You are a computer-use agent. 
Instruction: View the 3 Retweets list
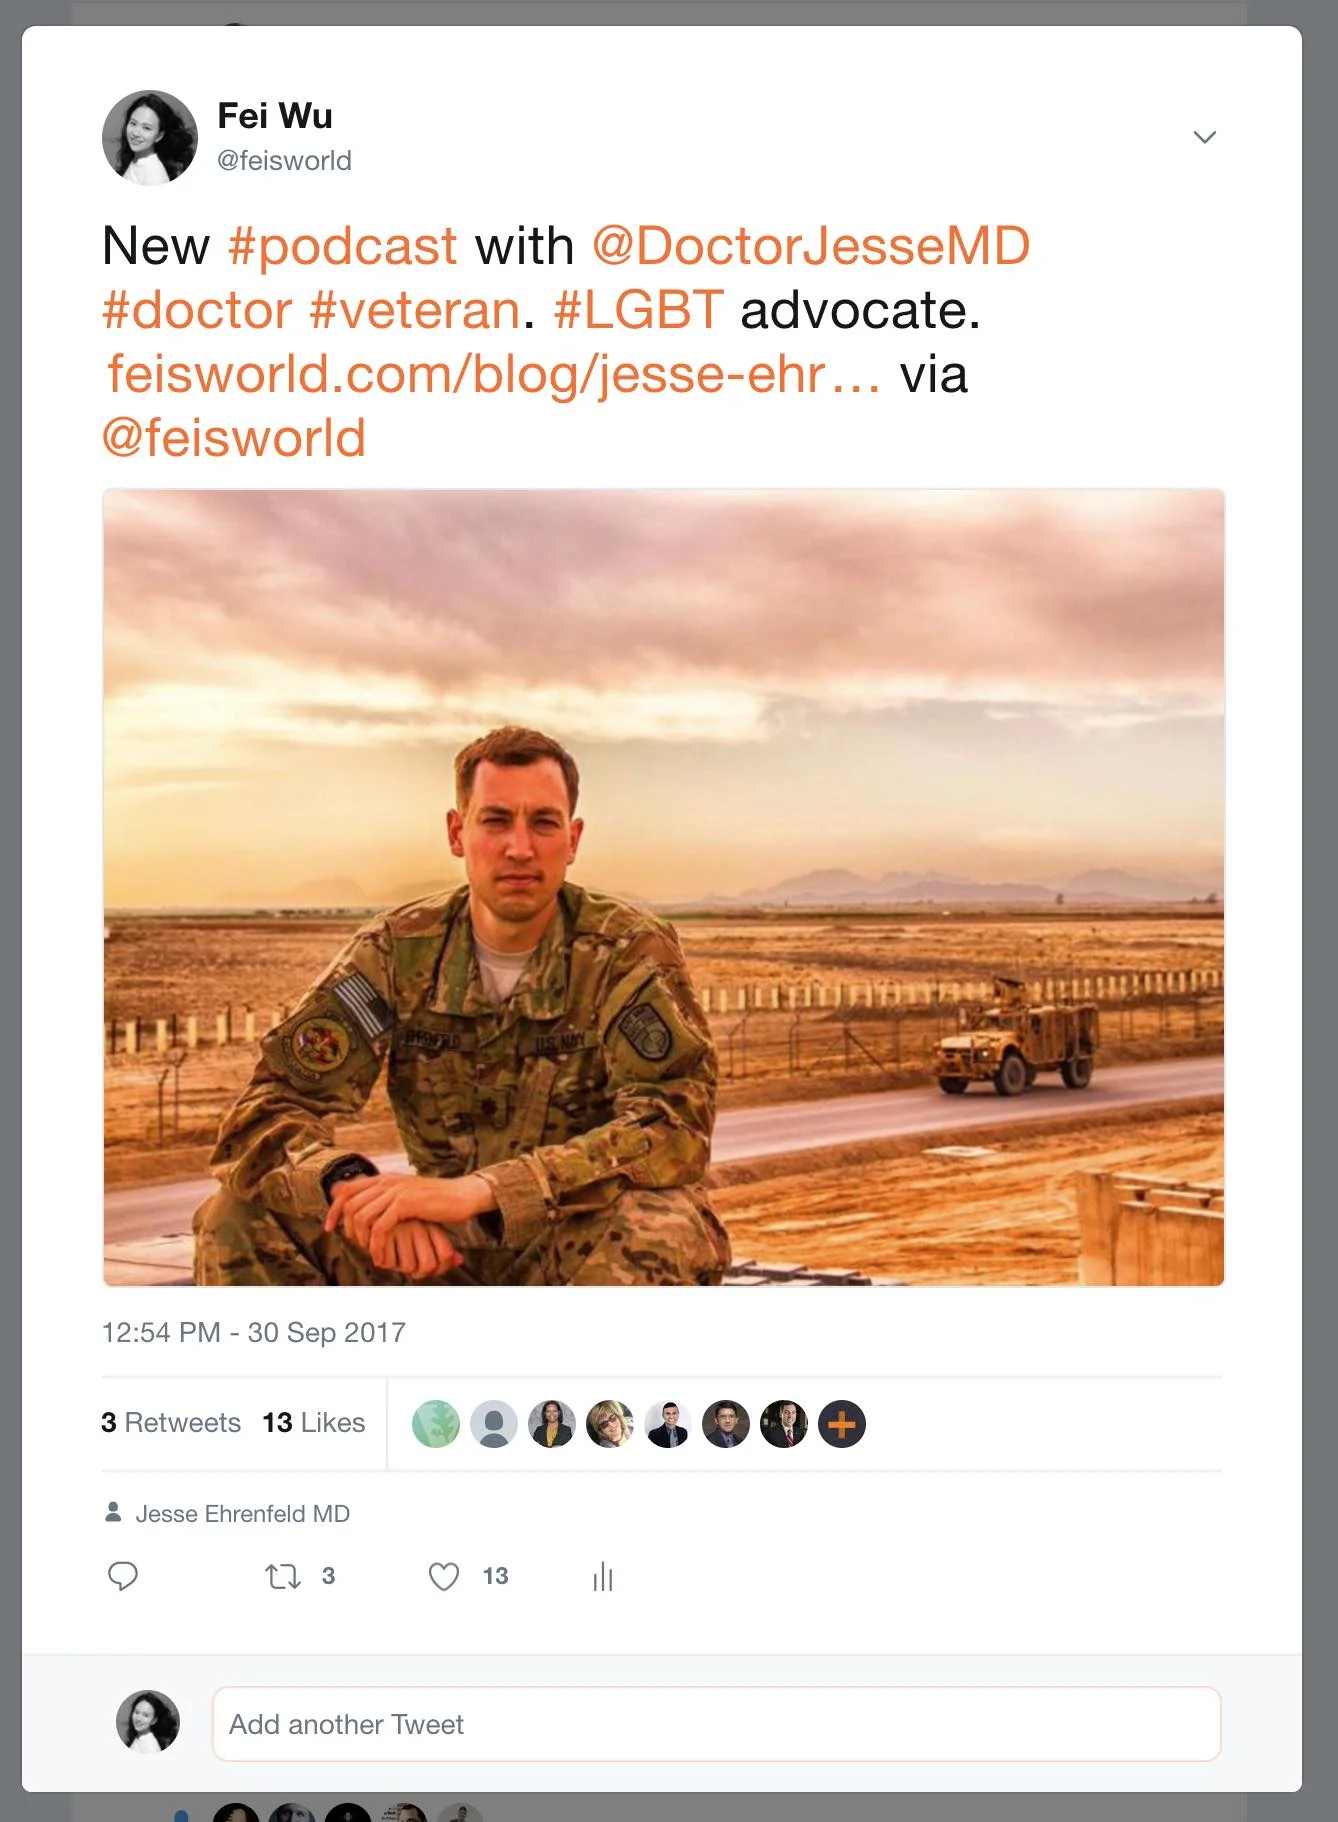tap(171, 1423)
